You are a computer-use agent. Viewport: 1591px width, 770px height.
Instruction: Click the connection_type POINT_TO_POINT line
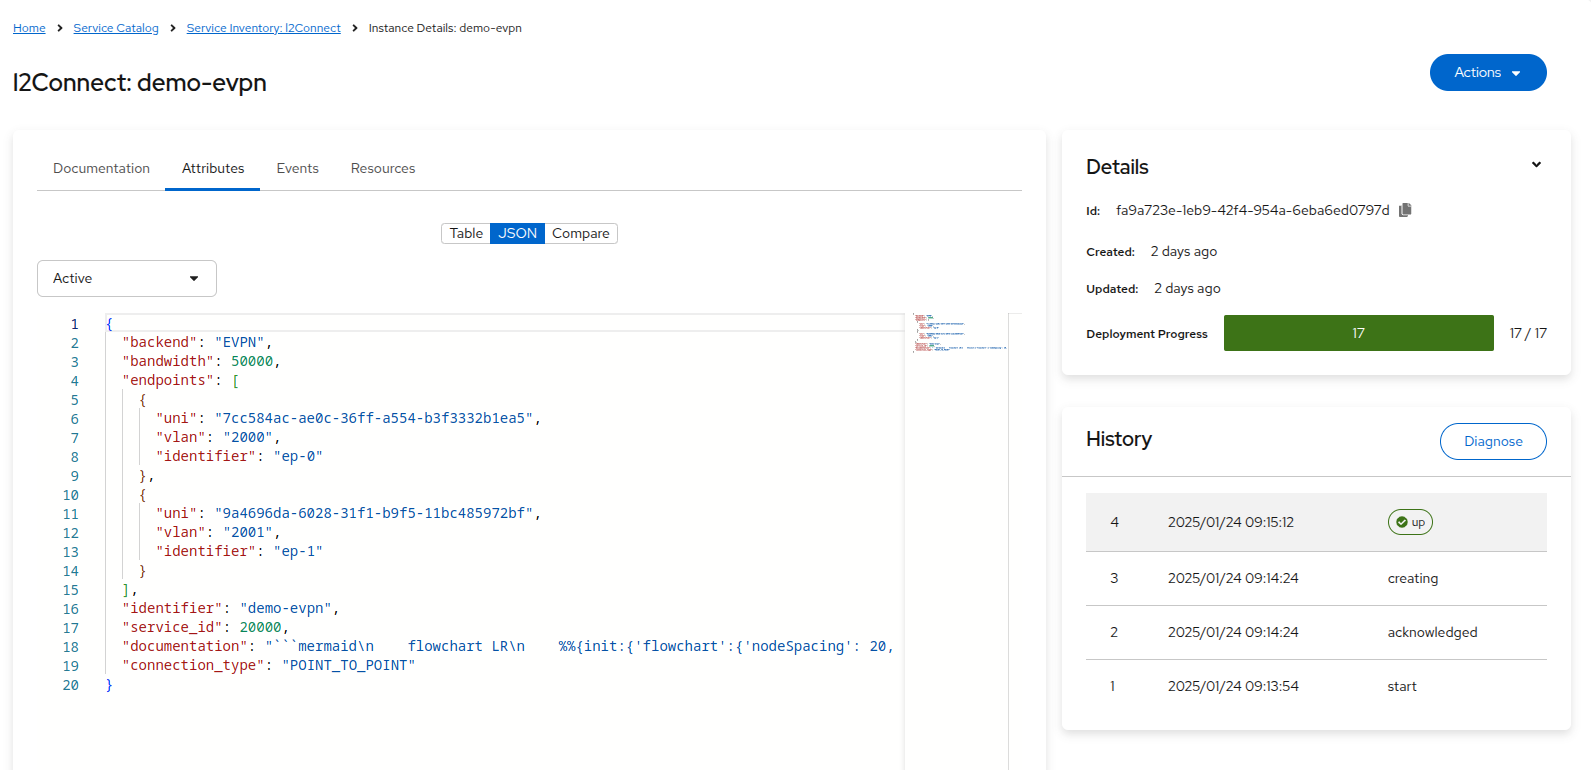pos(268,665)
